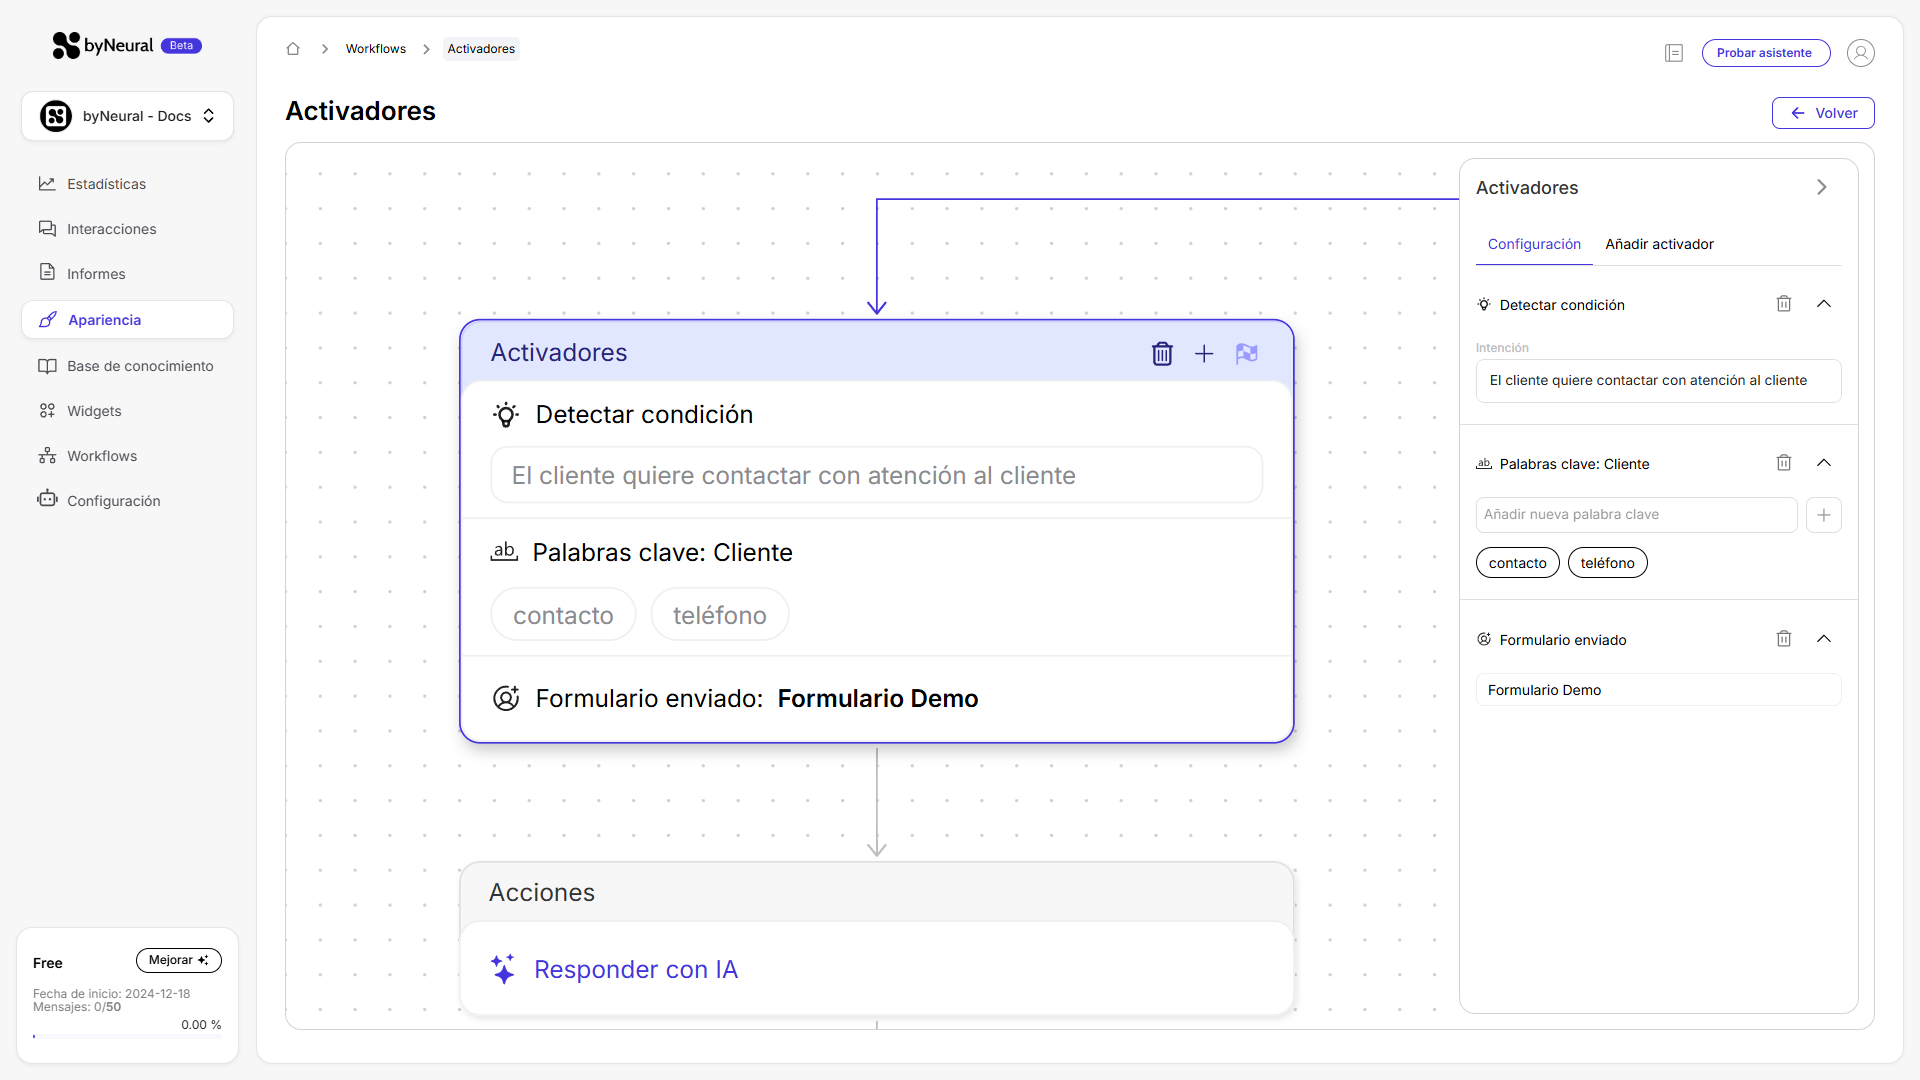Click plus icon in Activadores node header
Image resolution: width=1920 pixels, height=1080 pixels.
click(x=1204, y=354)
